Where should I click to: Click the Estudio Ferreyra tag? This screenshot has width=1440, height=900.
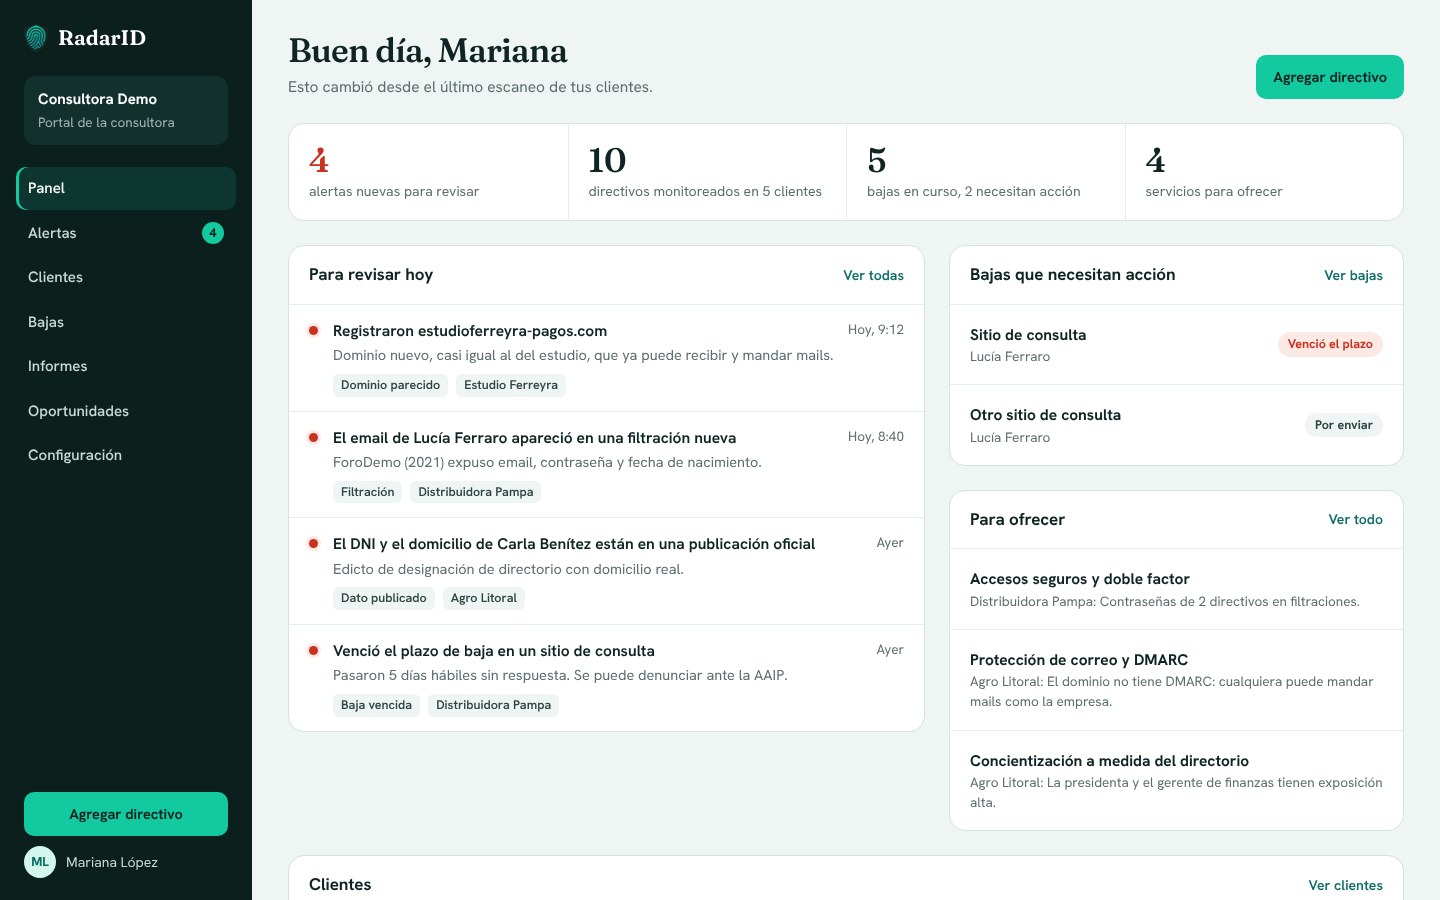[511, 385]
